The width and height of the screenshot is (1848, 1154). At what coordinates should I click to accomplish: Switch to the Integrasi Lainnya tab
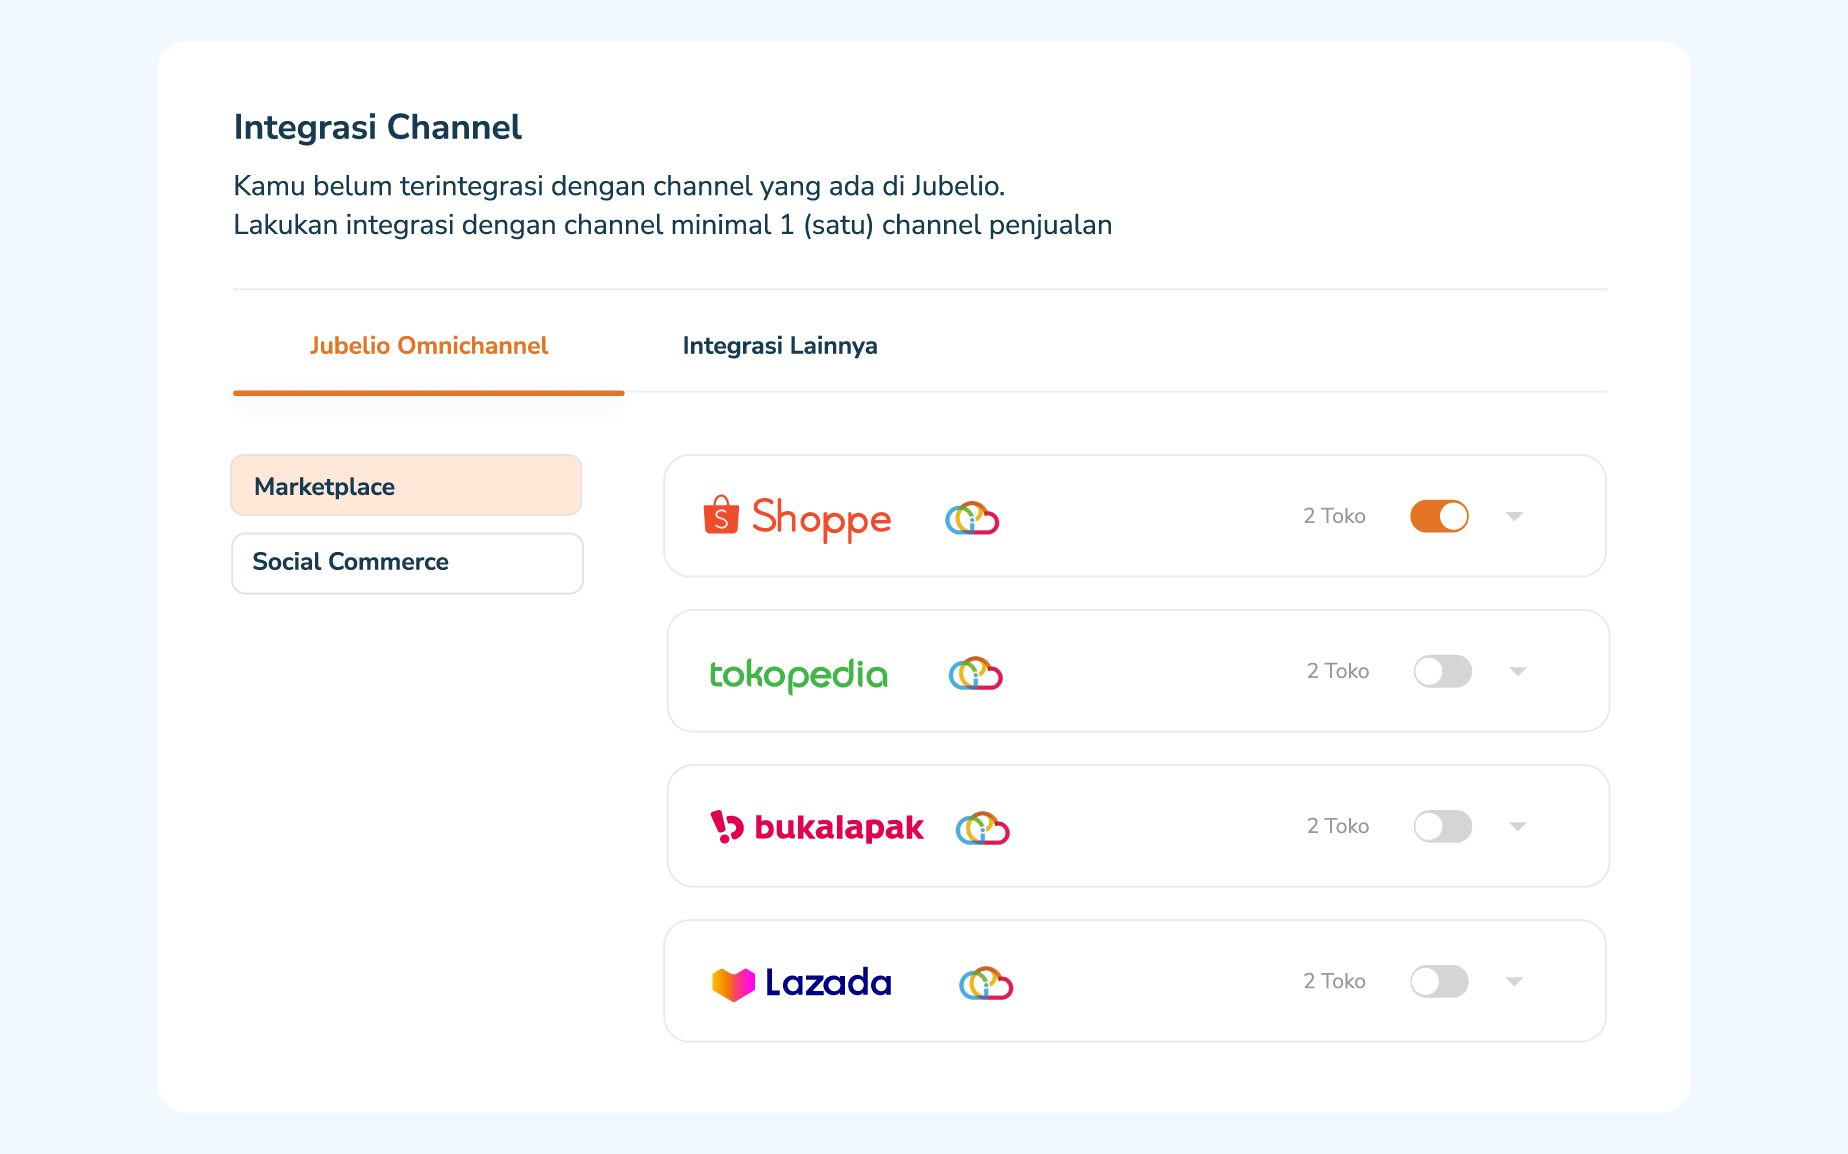[779, 346]
